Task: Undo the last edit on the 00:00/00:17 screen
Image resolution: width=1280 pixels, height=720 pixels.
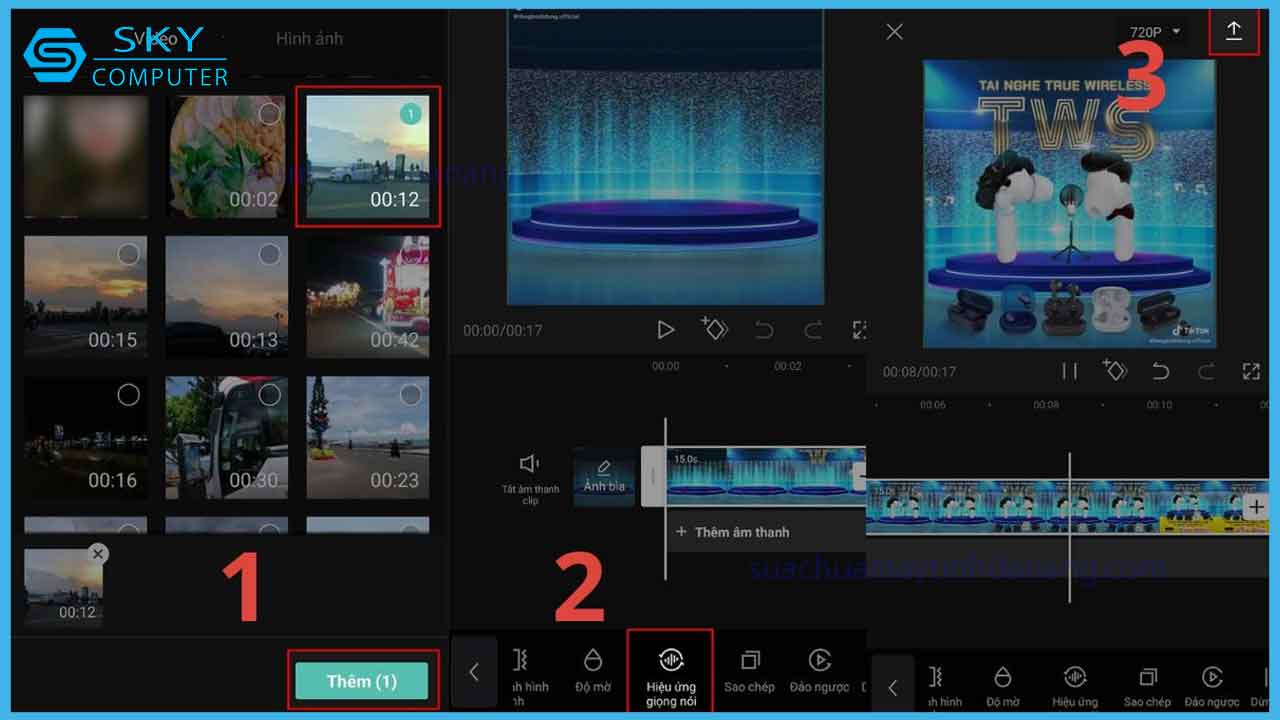Action: 764,329
